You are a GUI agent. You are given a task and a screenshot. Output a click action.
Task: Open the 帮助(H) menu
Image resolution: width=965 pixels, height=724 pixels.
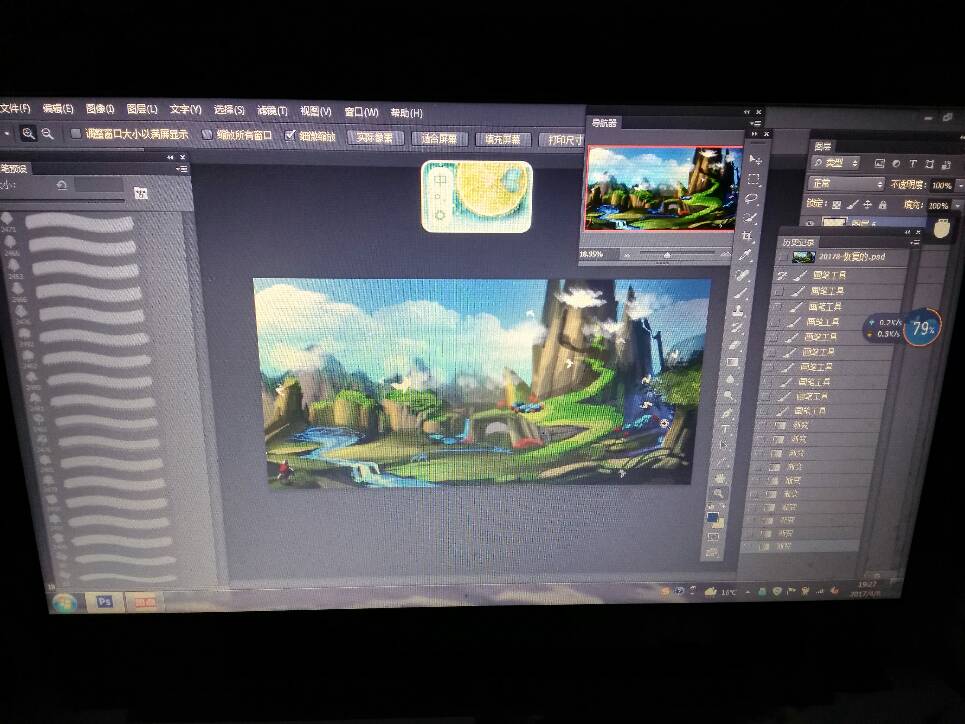click(406, 113)
